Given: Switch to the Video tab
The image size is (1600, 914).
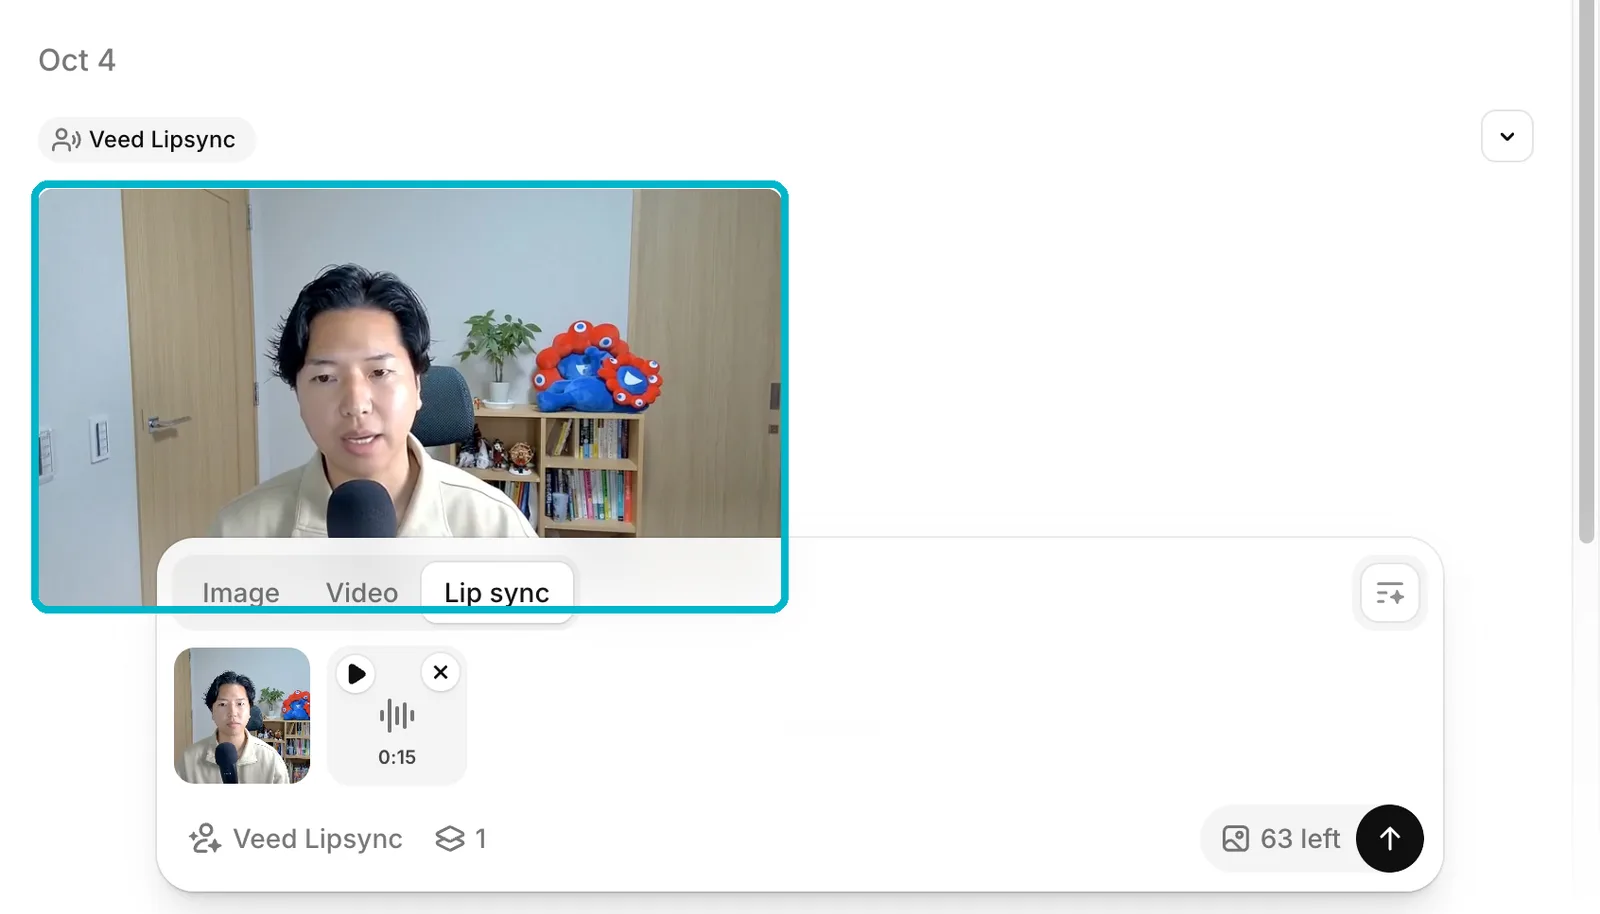Looking at the screenshot, I should 362,593.
